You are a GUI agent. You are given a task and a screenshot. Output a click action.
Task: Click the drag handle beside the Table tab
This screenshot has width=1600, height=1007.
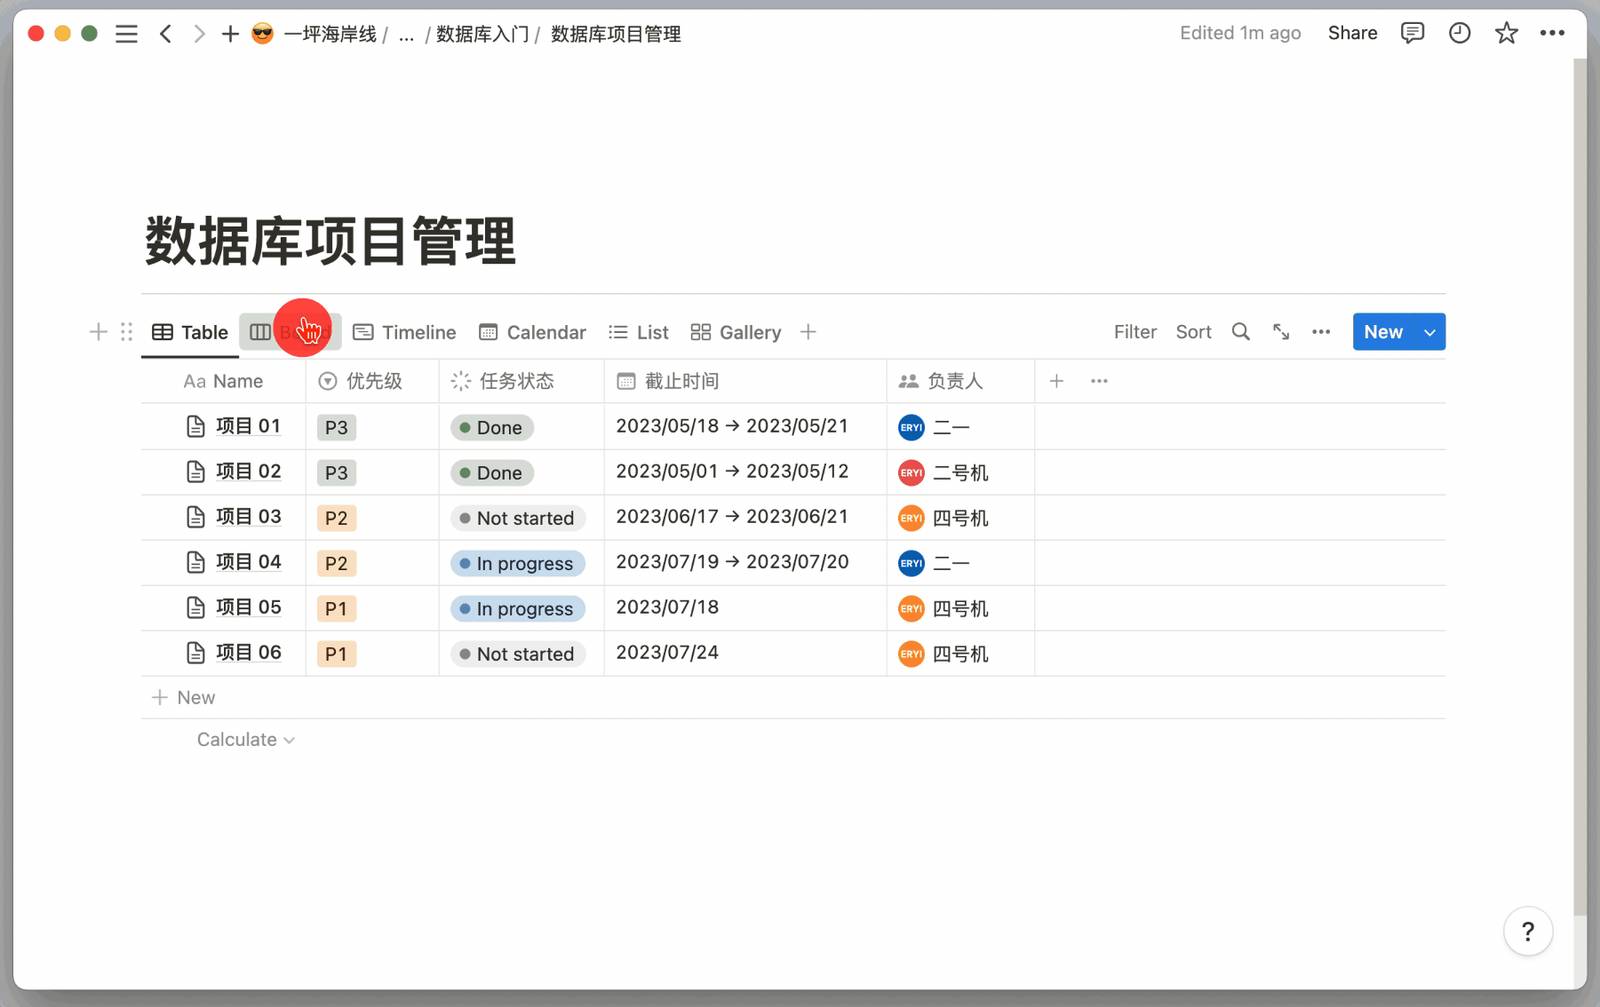pos(126,332)
